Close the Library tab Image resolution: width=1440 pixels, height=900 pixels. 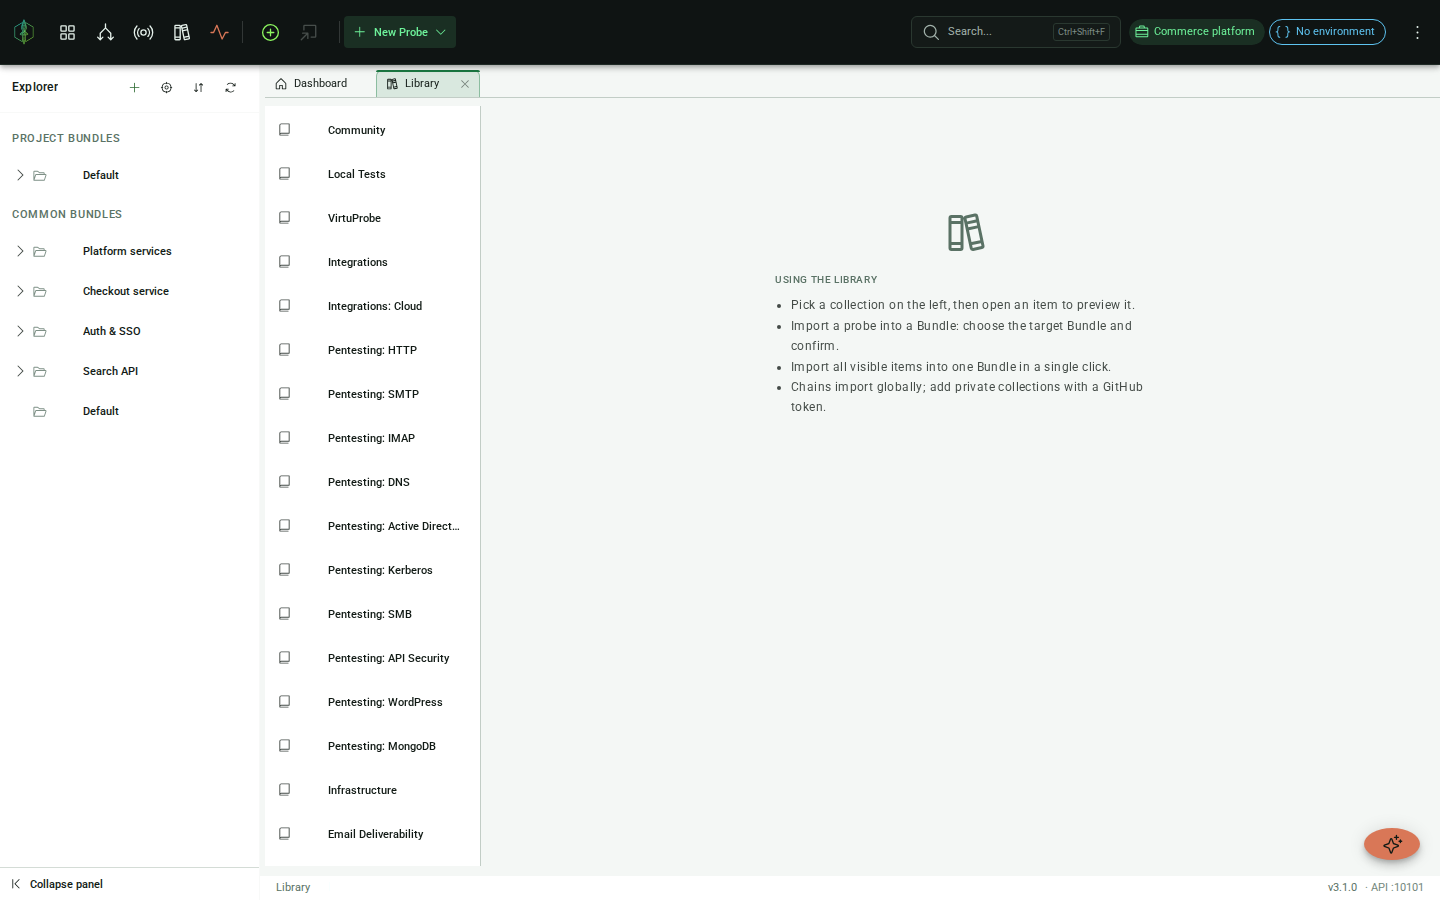click(x=465, y=84)
